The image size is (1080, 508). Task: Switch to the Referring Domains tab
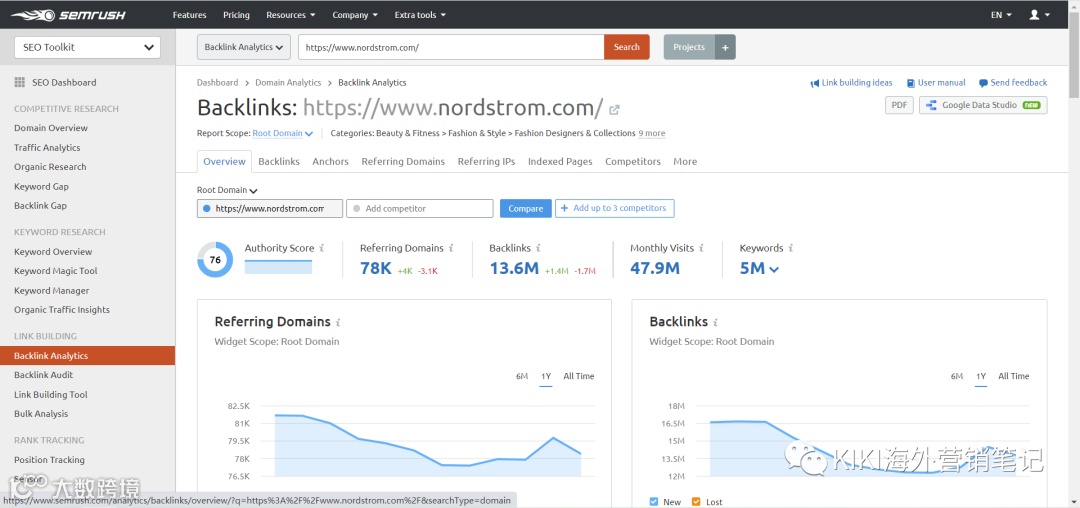pyautogui.click(x=403, y=161)
